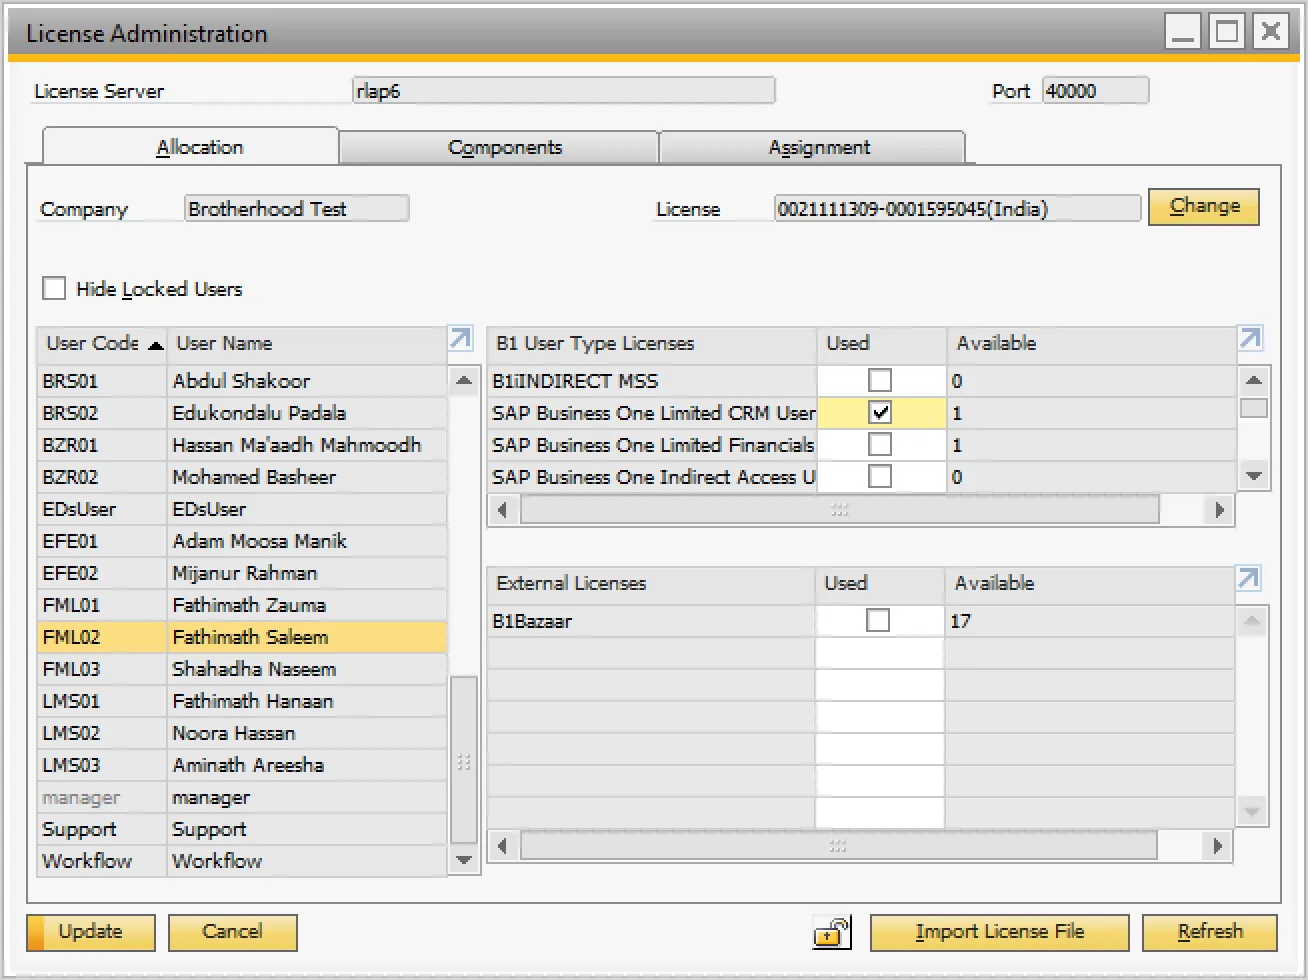Select user Fathimath Saleem

tap(242, 637)
